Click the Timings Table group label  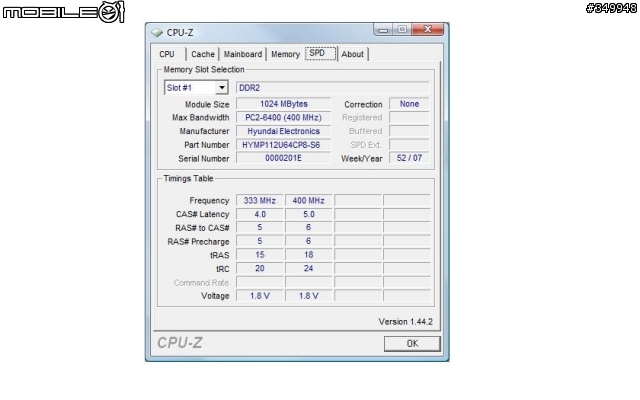point(188,178)
